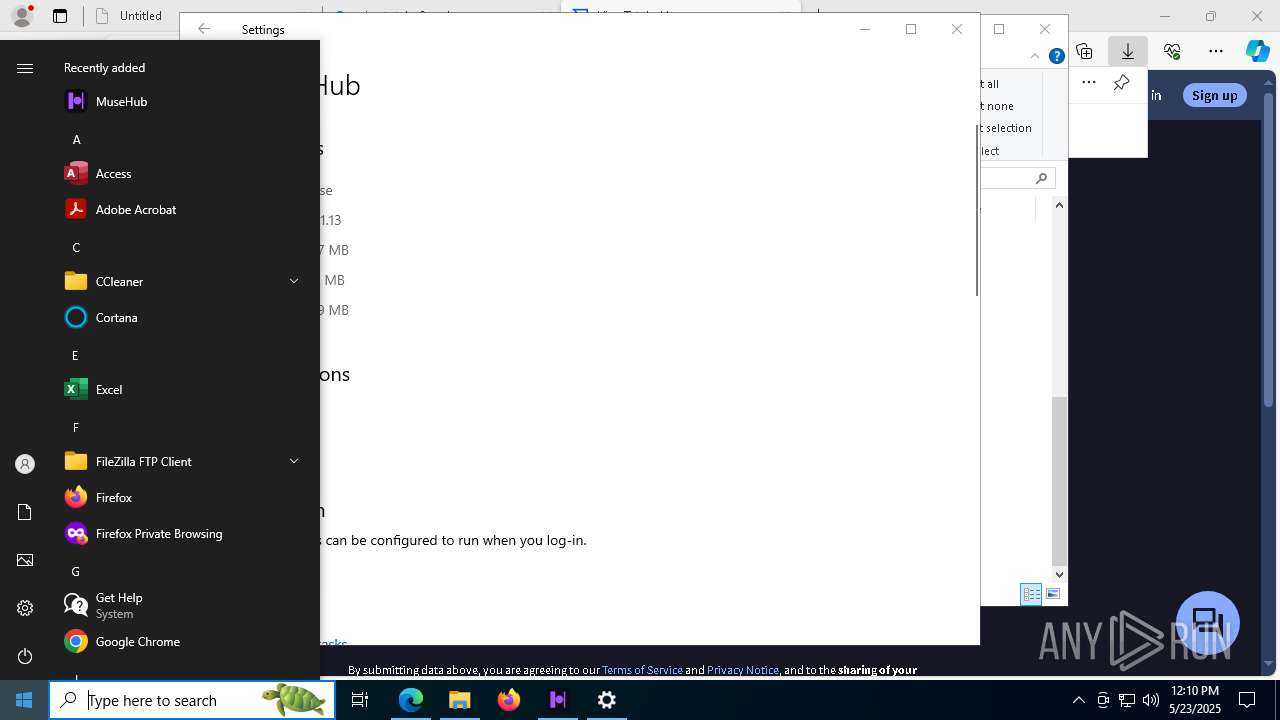The image size is (1280, 720).
Task: Open more options in downloads flyout
Action: [x=1089, y=82]
